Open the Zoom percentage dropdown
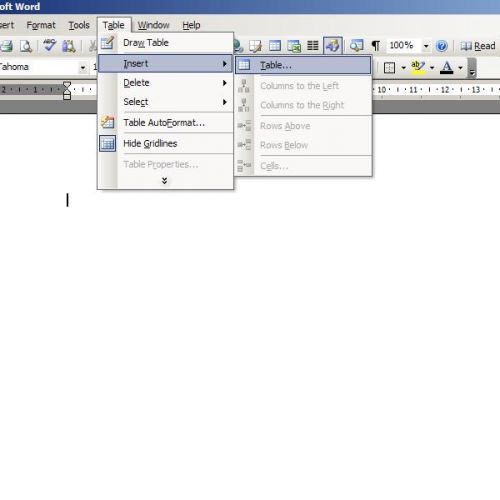The image size is (500, 500). pos(426,46)
